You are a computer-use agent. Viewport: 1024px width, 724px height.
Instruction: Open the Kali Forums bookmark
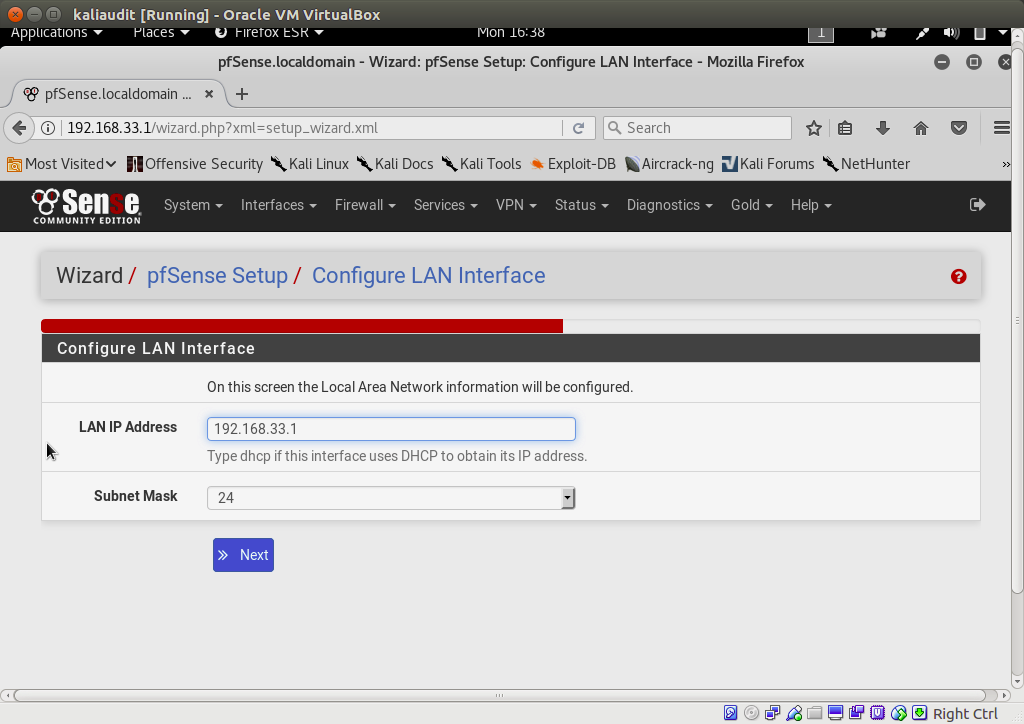click(768, 164)
